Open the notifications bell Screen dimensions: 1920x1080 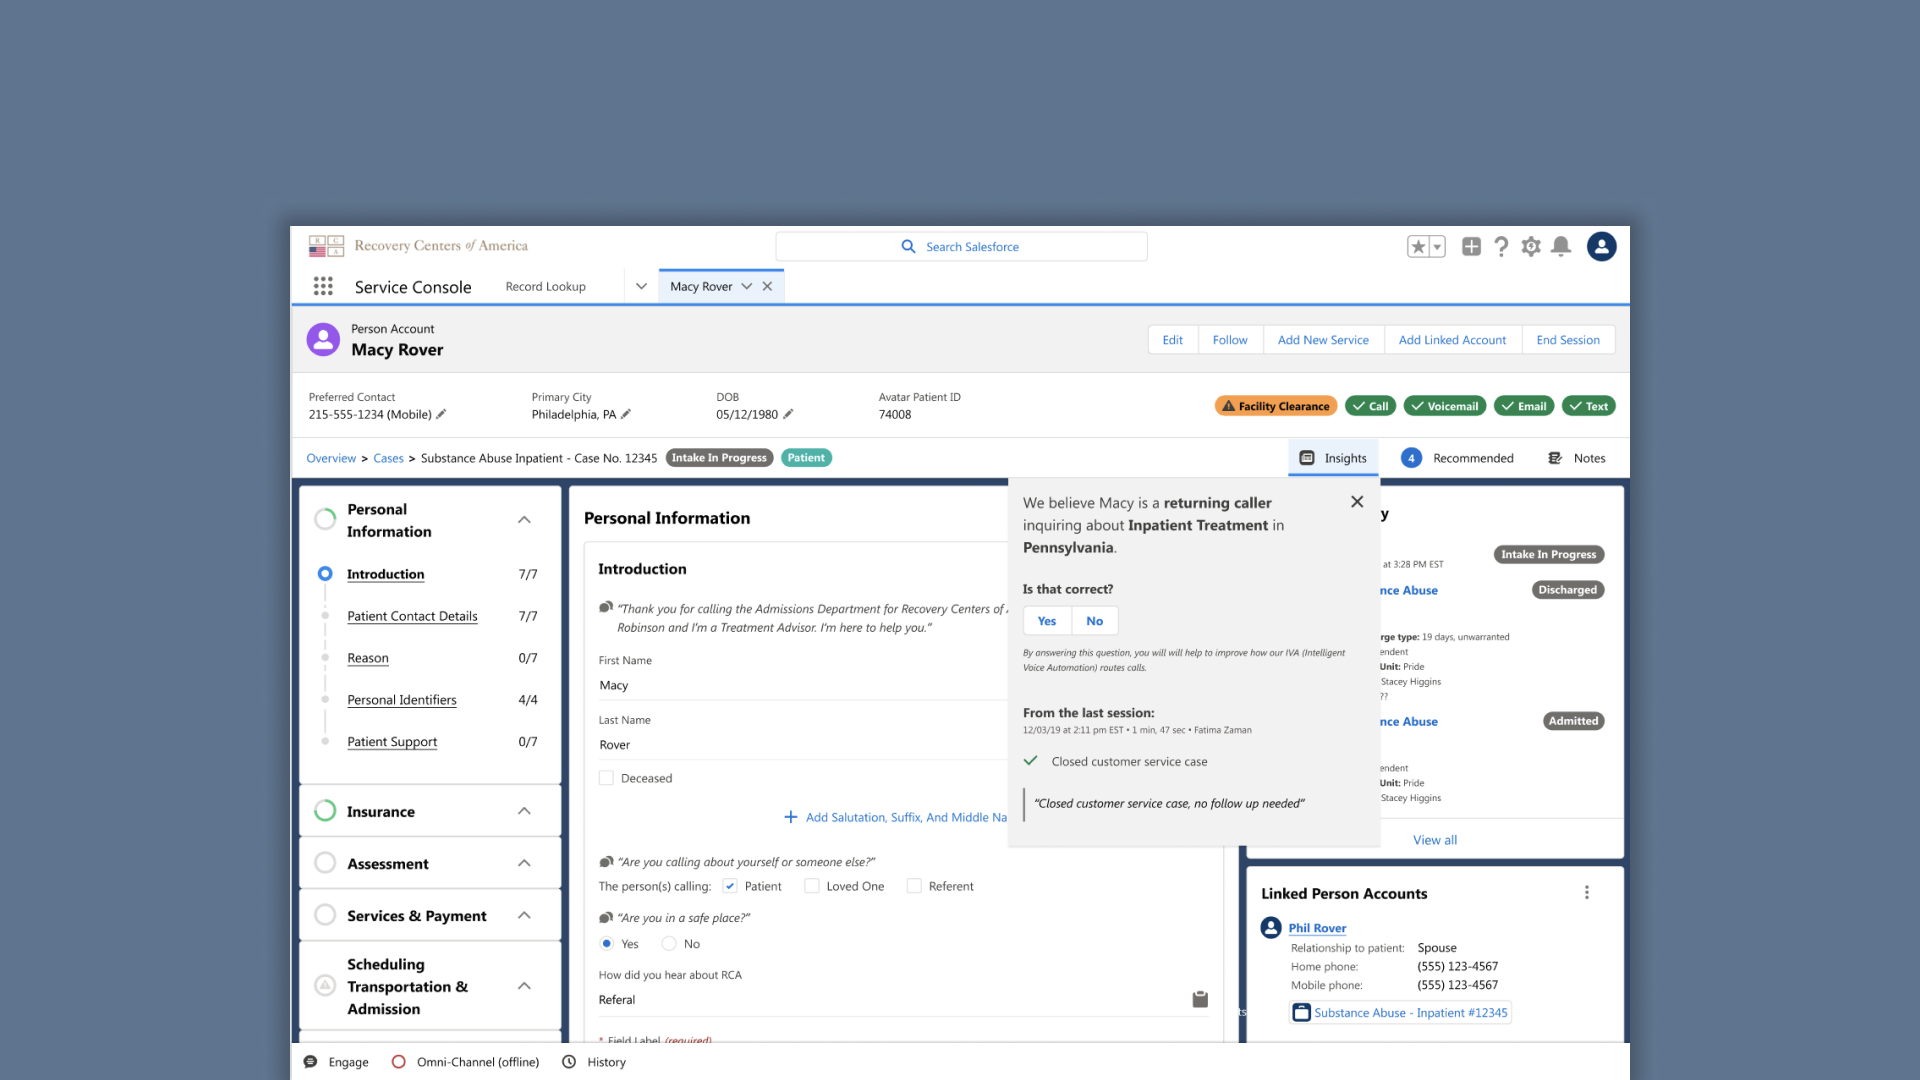pos(1561,246)
